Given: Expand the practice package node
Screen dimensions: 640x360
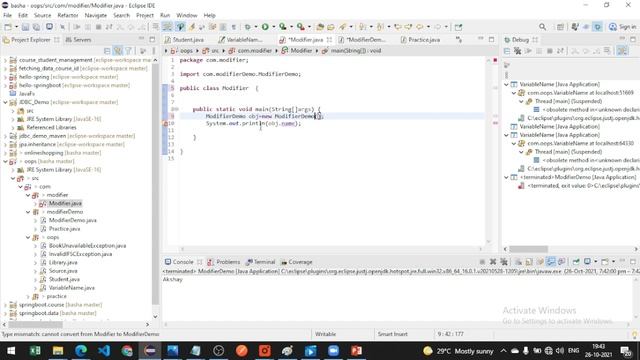Looking at the screenshot, I should click(28, 297).
